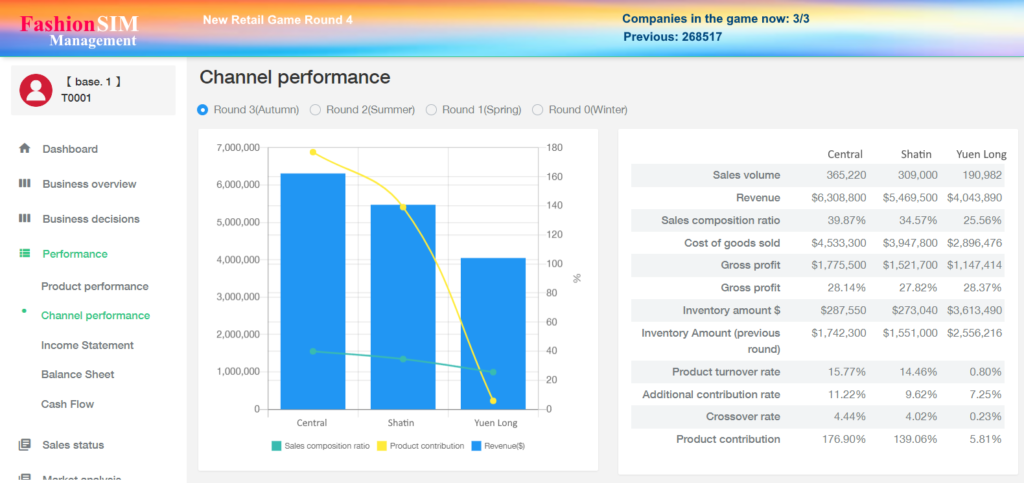Viewport: 1024px width, 483px height.
Task: Open the Income Statement page
Action: [x=87, y=345]
